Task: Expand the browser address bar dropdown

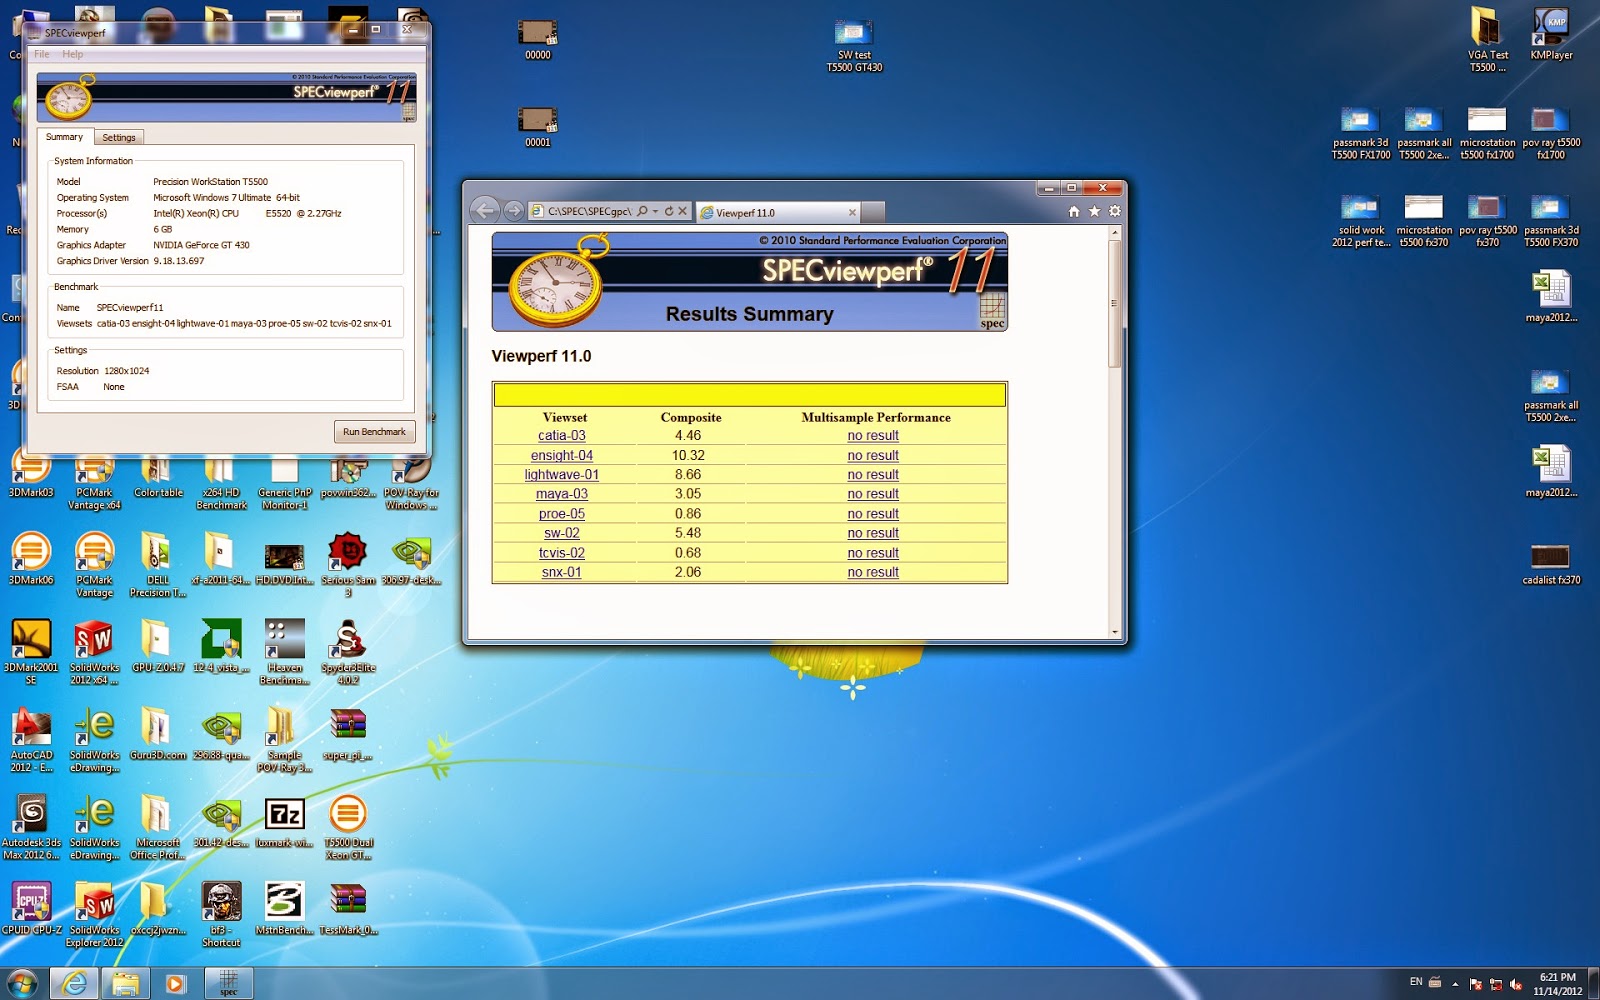Action: [x=655, y=211]
